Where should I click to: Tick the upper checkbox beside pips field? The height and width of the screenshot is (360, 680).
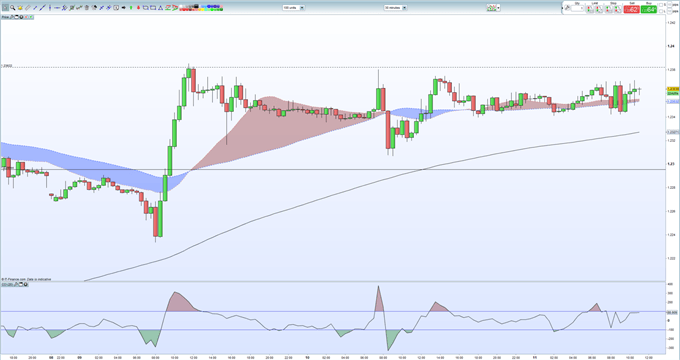(x=661, y=5)
